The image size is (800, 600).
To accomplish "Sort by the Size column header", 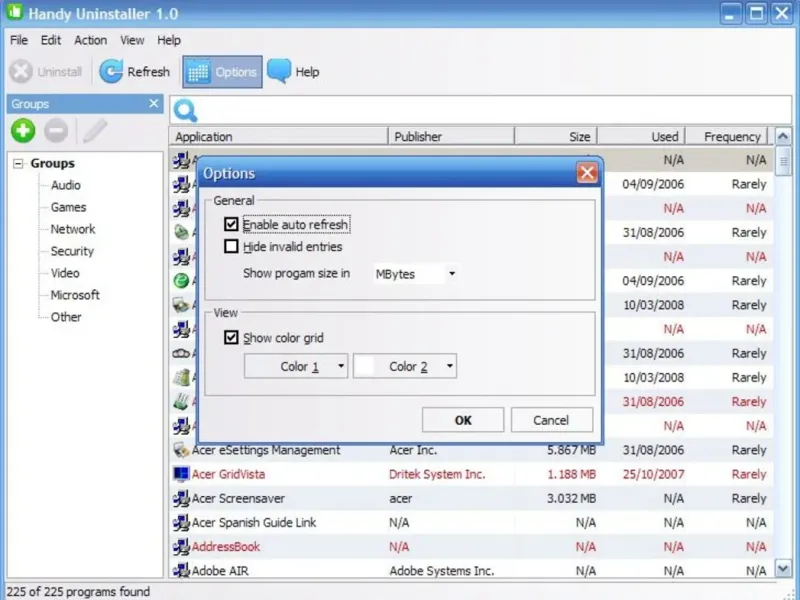I will 556,137.
